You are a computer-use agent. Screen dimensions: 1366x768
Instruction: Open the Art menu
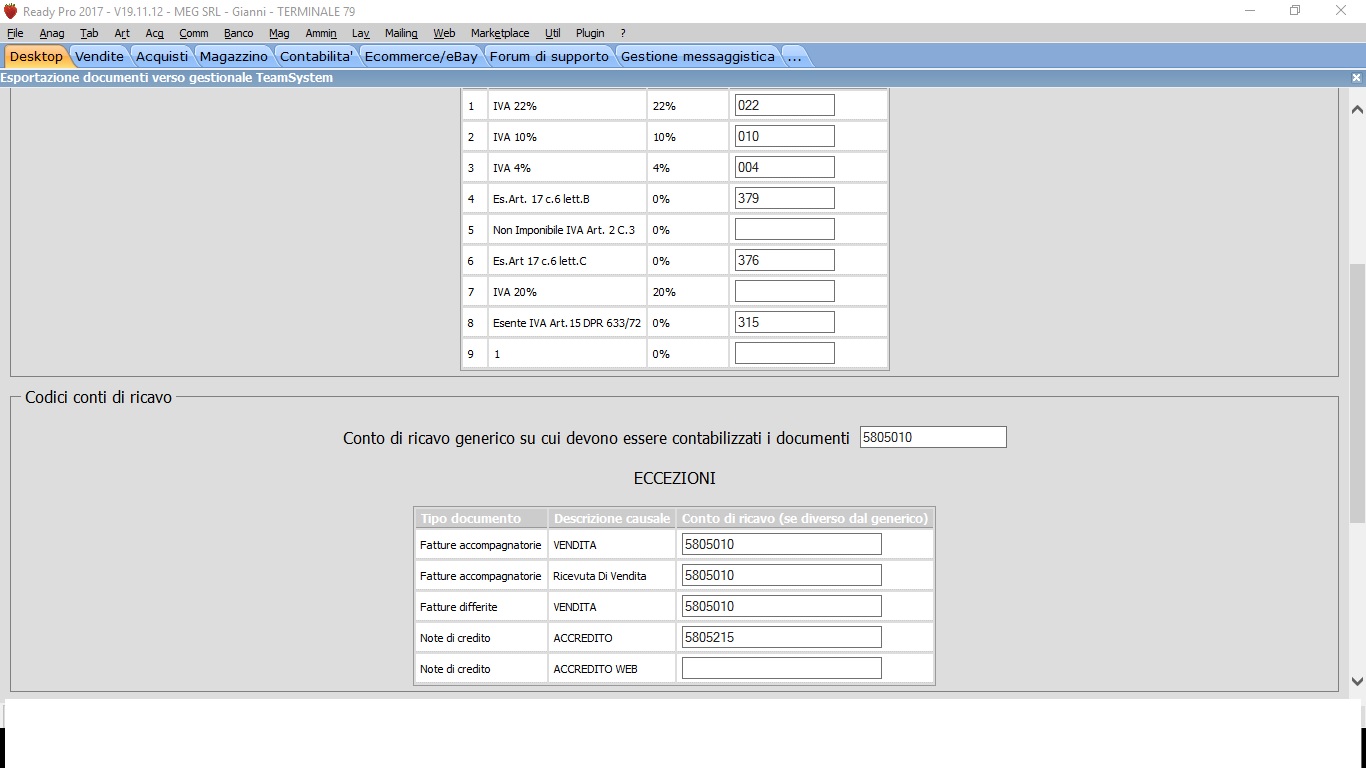(x=122, y=33)
